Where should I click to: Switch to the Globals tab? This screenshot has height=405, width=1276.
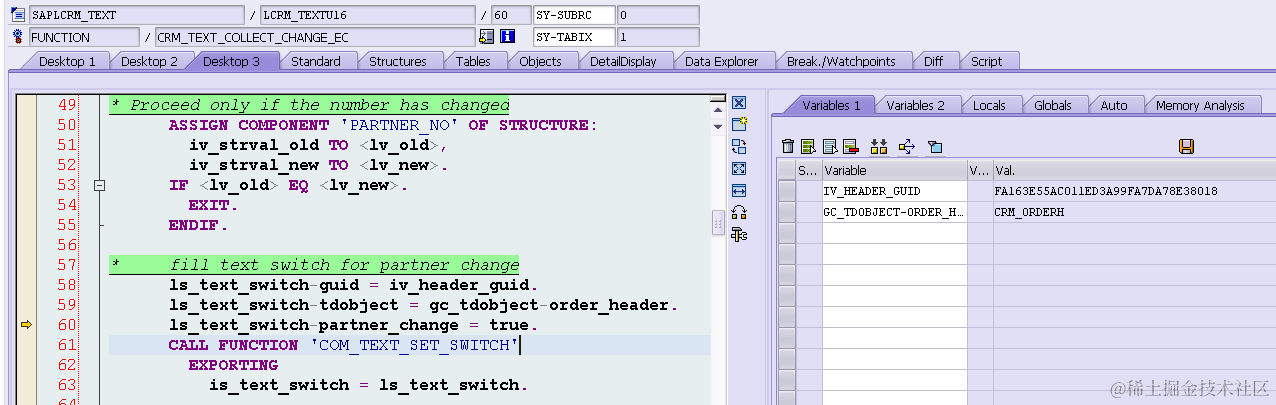pyautogui.click(x=1052, y=105)
